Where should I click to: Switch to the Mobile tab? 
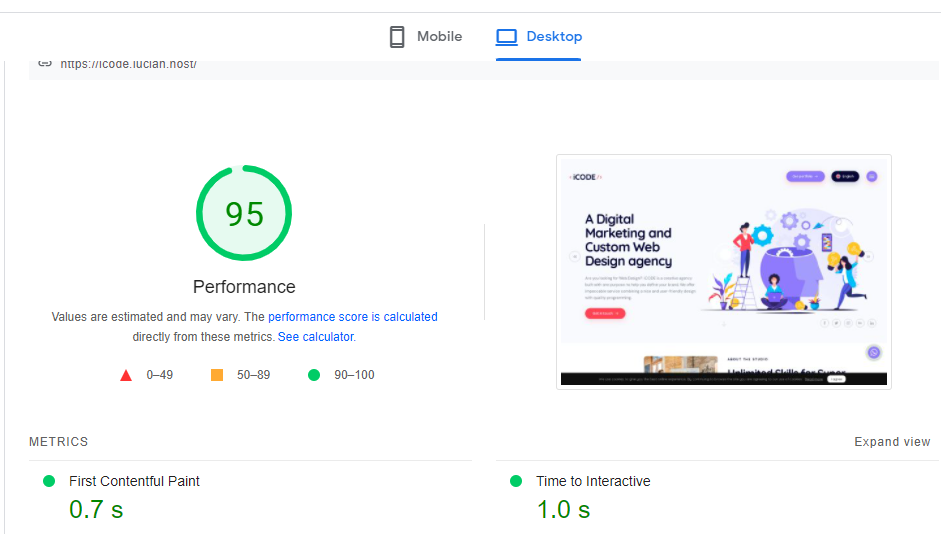(426, 37)
